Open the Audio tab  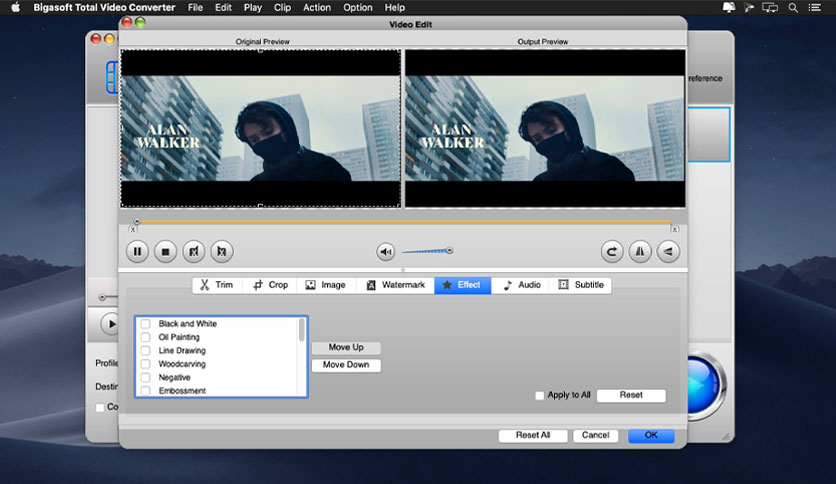(x=522, y=285)
